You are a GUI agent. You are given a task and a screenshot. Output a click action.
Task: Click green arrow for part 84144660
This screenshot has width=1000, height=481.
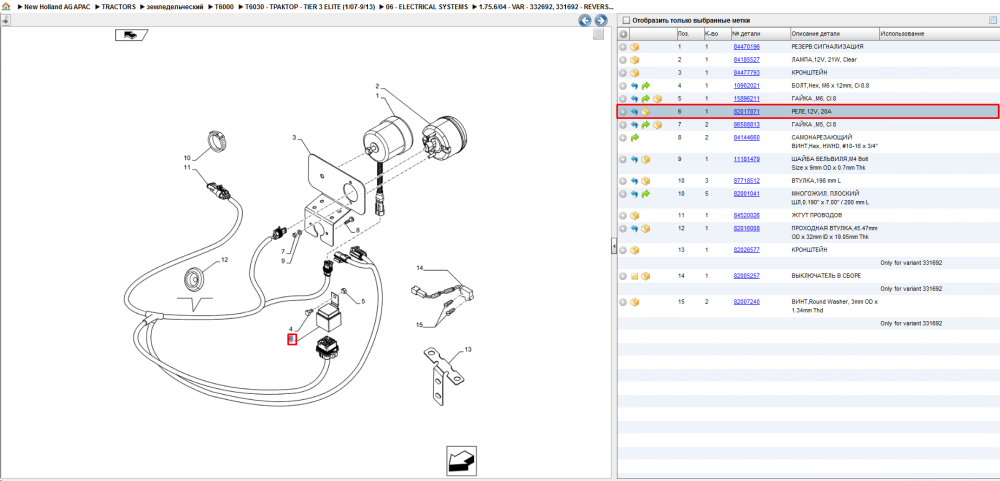click(x=635, y=137)
